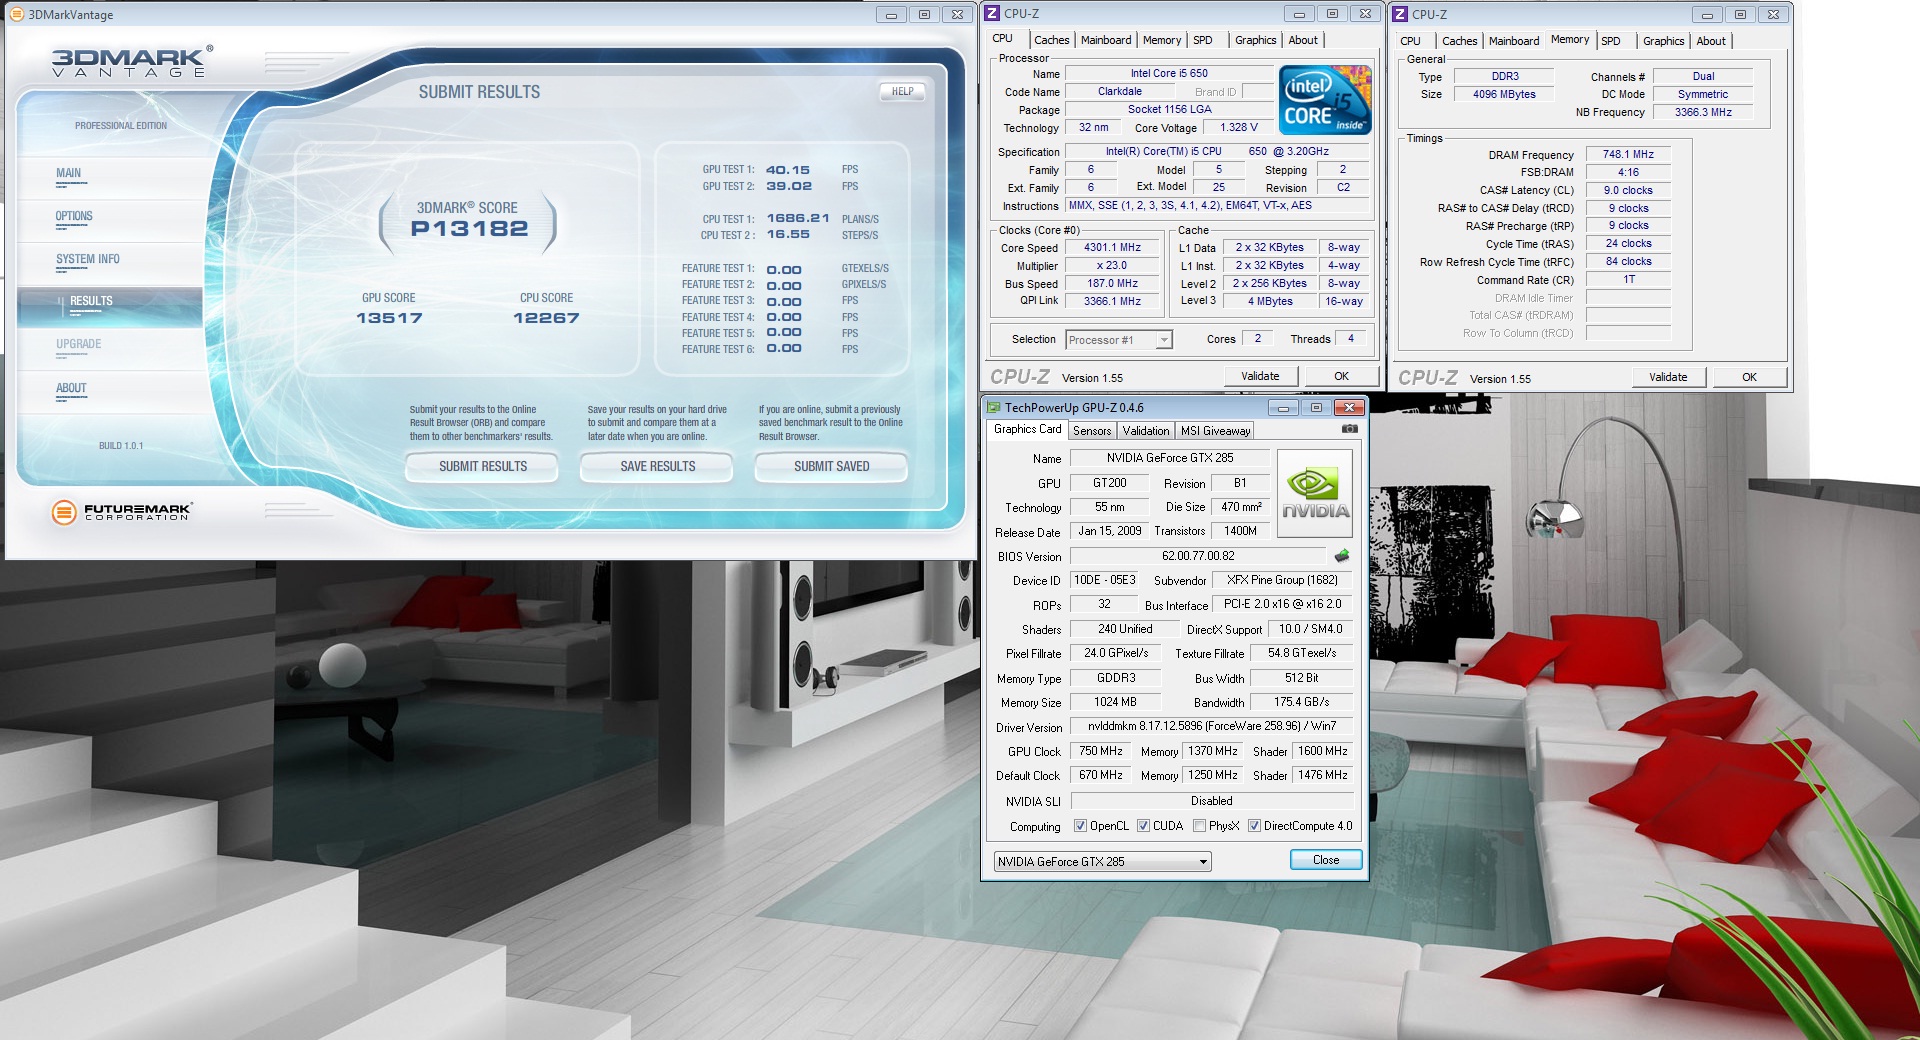Switch to the Sensors tab in GPU-Z
The height and width of the screenshot is (1040, 1920).
click(x=1092, y=431)
